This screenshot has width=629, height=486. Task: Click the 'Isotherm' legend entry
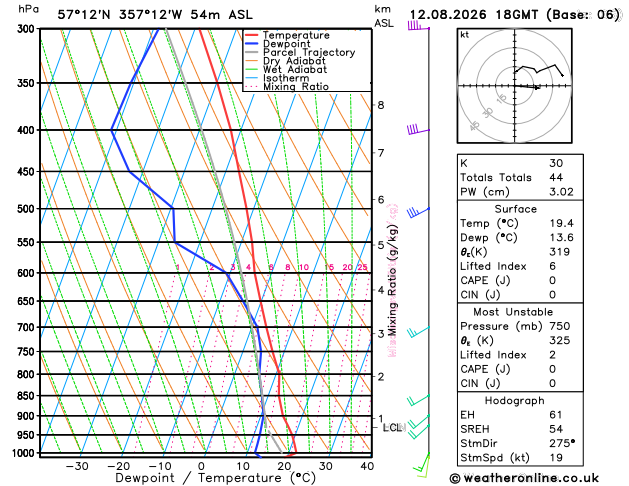[286, 78]
